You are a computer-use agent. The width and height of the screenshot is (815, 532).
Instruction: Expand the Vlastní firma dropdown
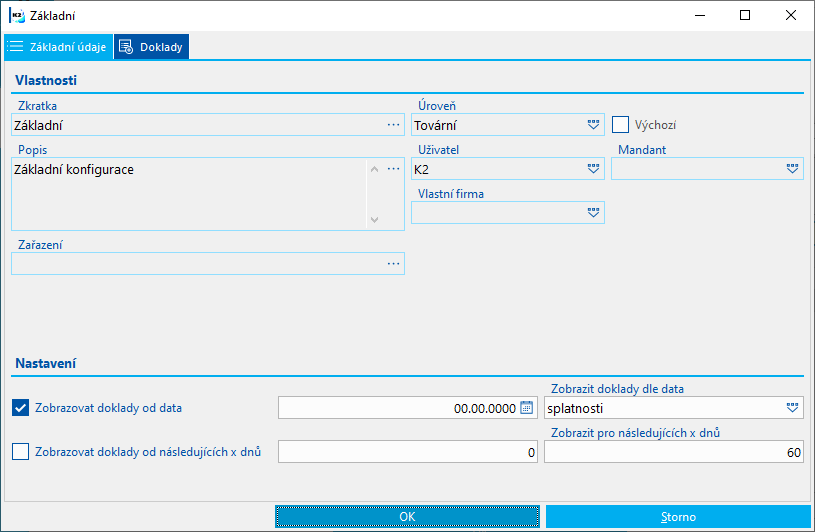click(x=593, y=213)
